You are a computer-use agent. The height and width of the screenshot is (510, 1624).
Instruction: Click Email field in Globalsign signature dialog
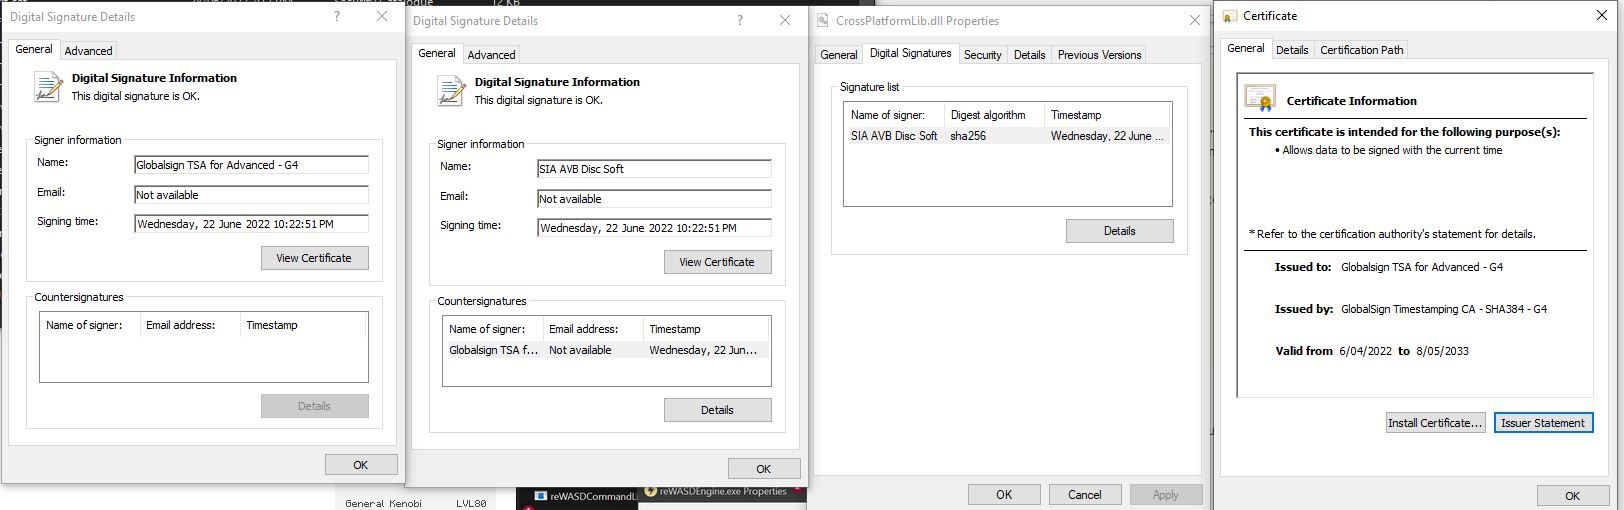pos(251,195)
